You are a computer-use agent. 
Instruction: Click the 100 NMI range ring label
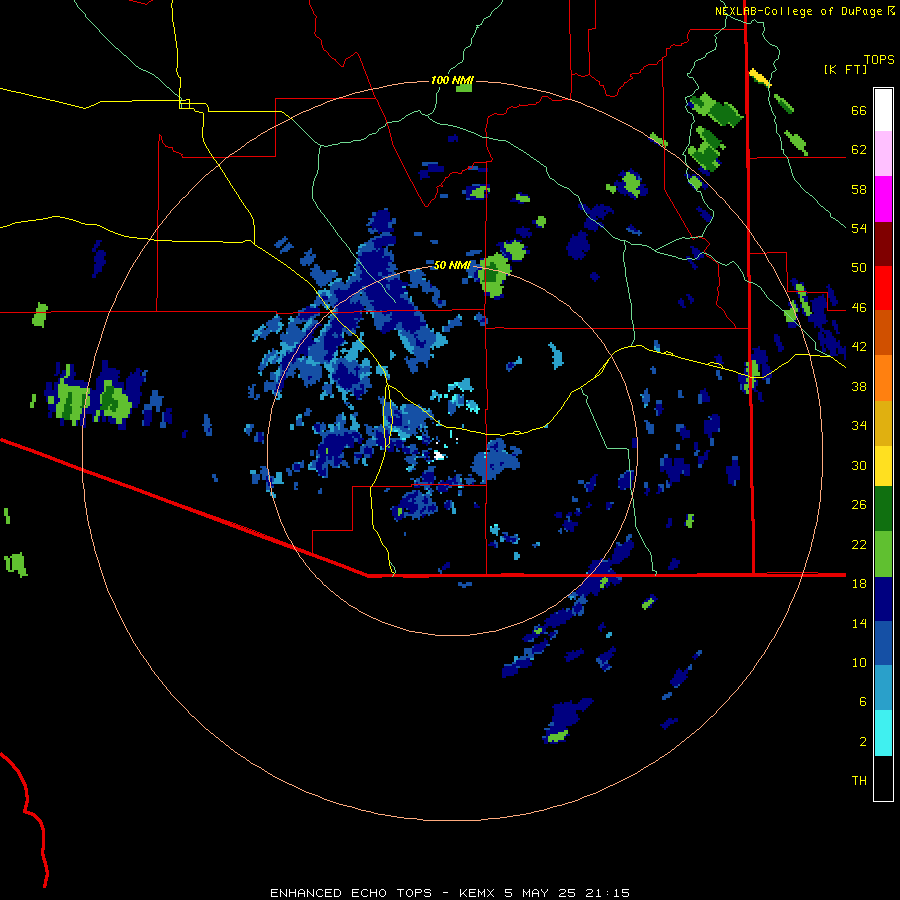452,80
